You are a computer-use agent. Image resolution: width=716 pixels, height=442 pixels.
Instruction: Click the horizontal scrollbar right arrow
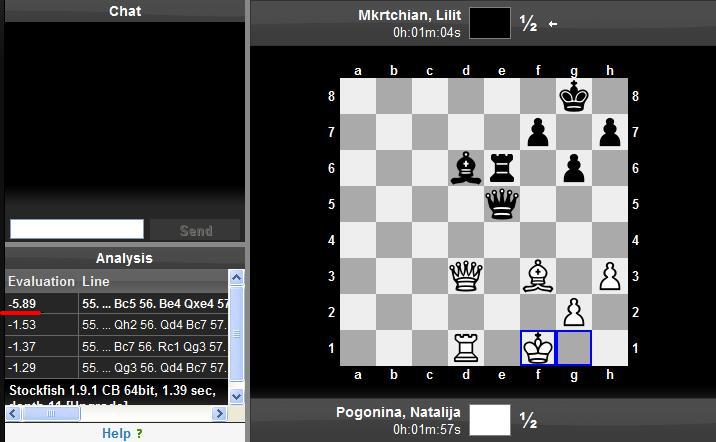pos(223,413)
